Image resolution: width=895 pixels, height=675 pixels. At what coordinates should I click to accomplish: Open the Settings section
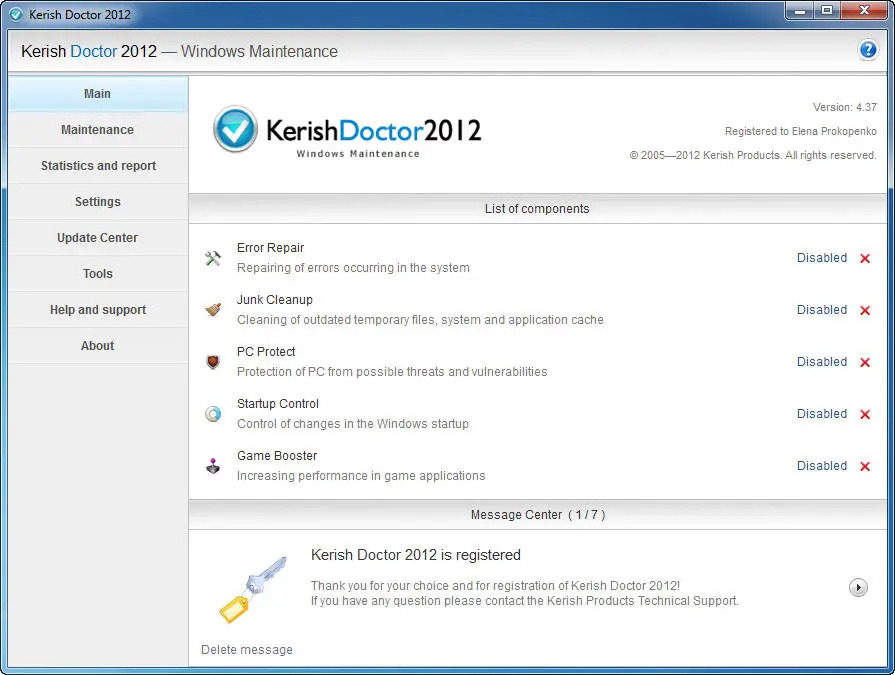click(x=98, y=201)
